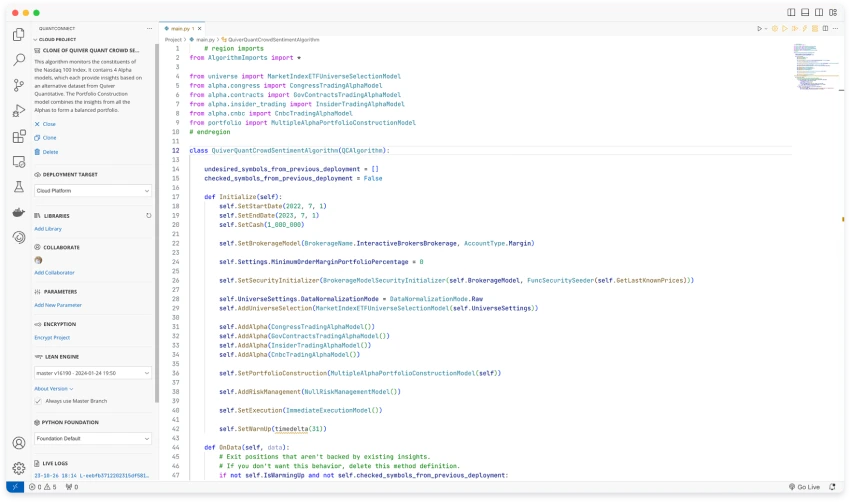Open the Accounts person icon
Image resolution: width=850 pixels, height=502 pixels.
tap(18, 443)
